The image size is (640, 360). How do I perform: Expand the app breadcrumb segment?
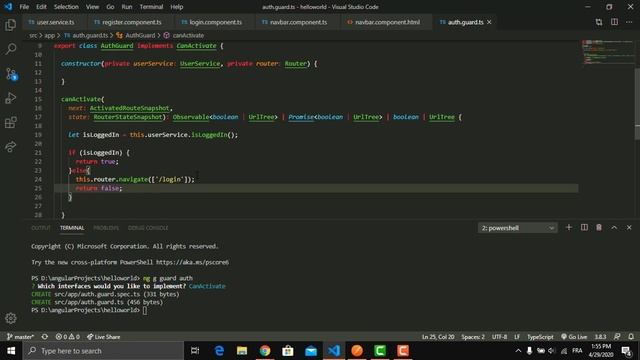(49, 36)
